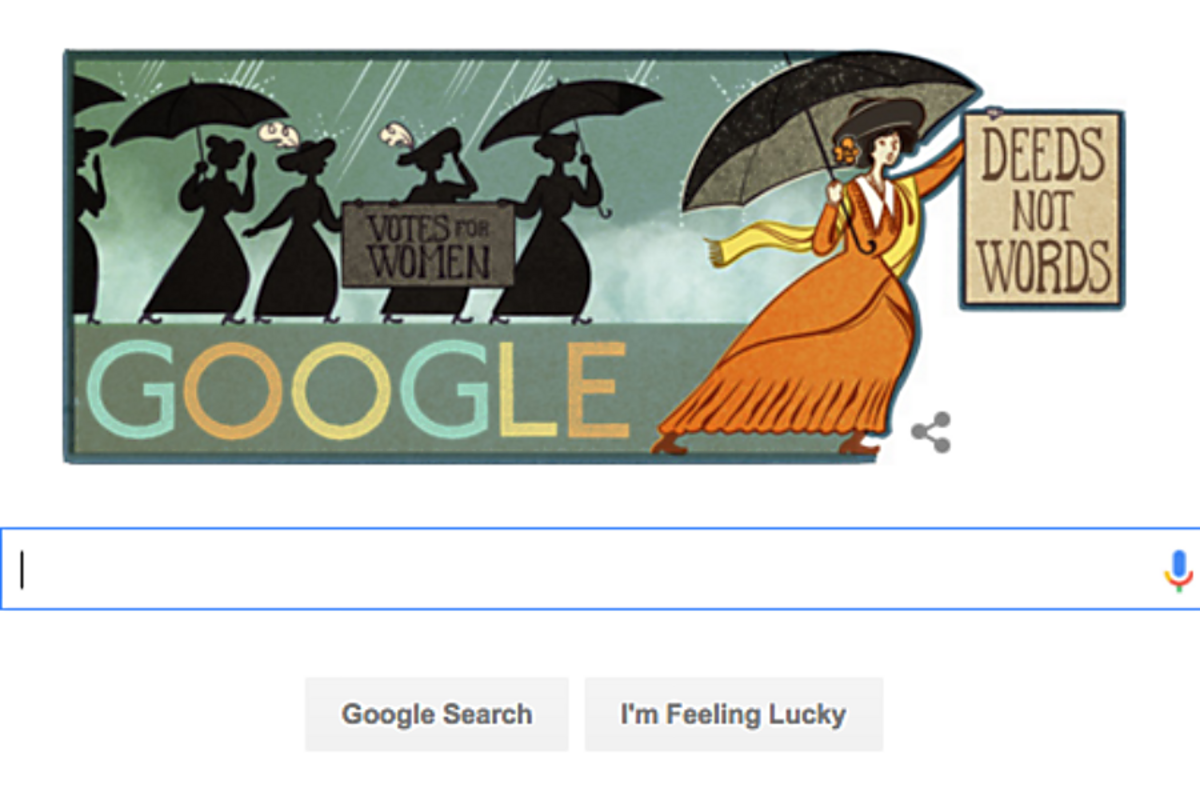This screenshot has width=1200, height=800.
Task: Click the flowing yellow scarf
Action: (x=800, y=240)
